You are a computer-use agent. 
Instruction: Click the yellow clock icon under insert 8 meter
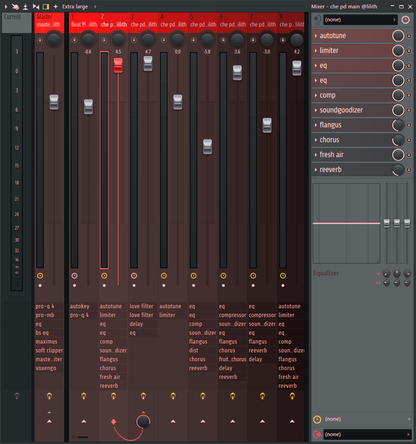[283, 276]
